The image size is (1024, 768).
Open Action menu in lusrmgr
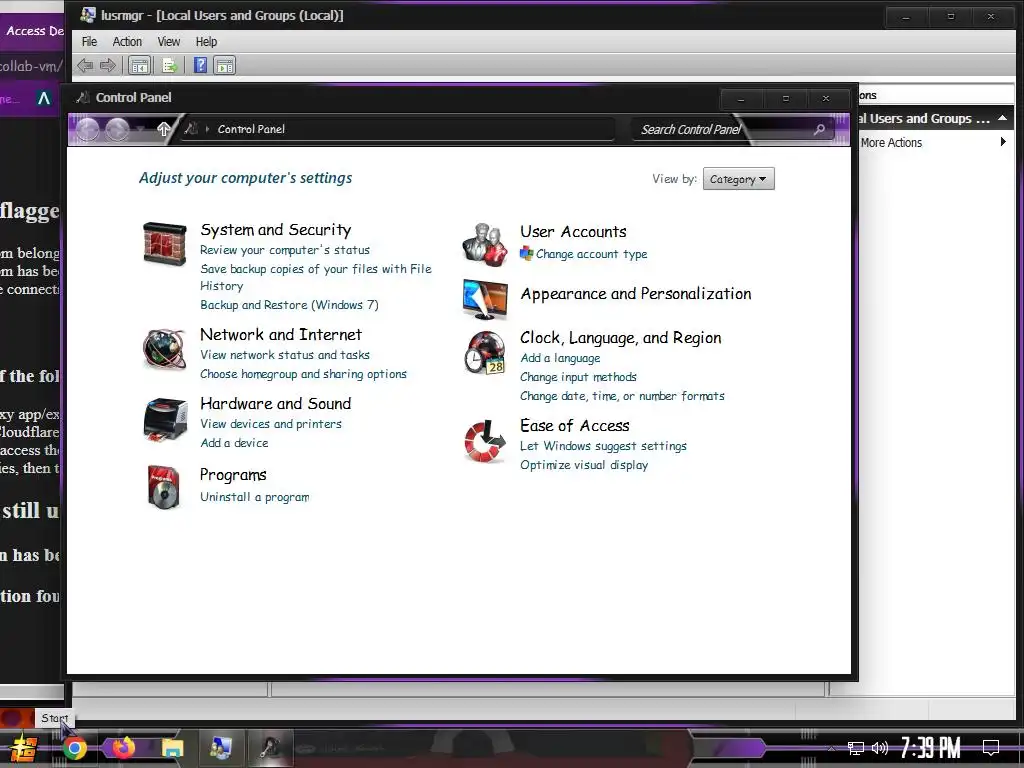(127, 42)
